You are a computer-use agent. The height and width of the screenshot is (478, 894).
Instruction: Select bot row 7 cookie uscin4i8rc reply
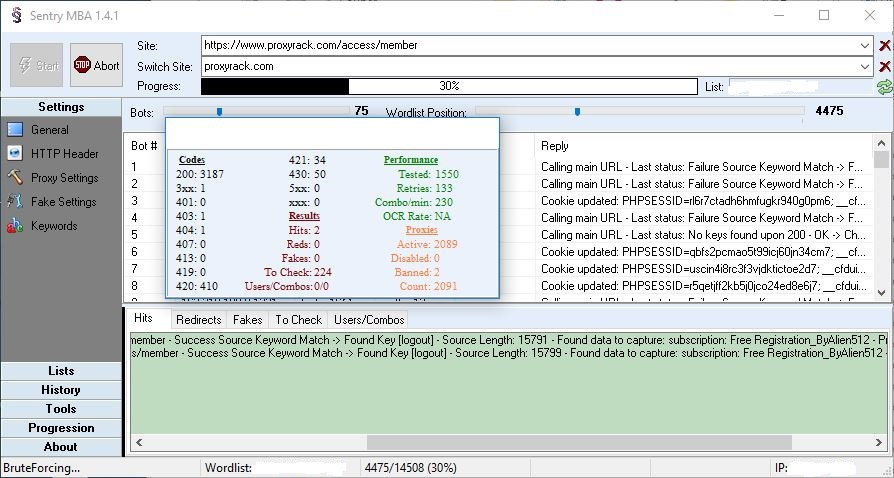[703, 269]
